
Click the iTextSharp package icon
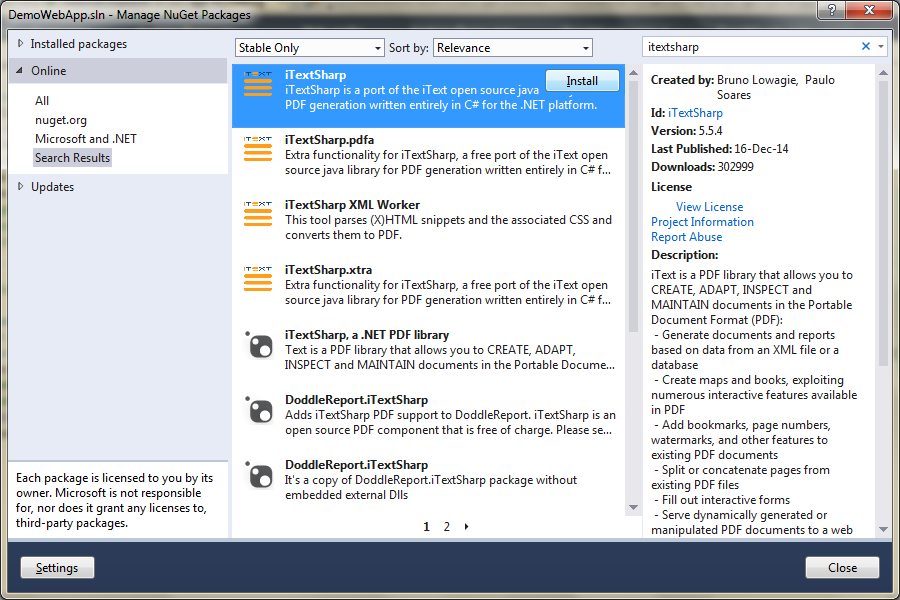258,84
